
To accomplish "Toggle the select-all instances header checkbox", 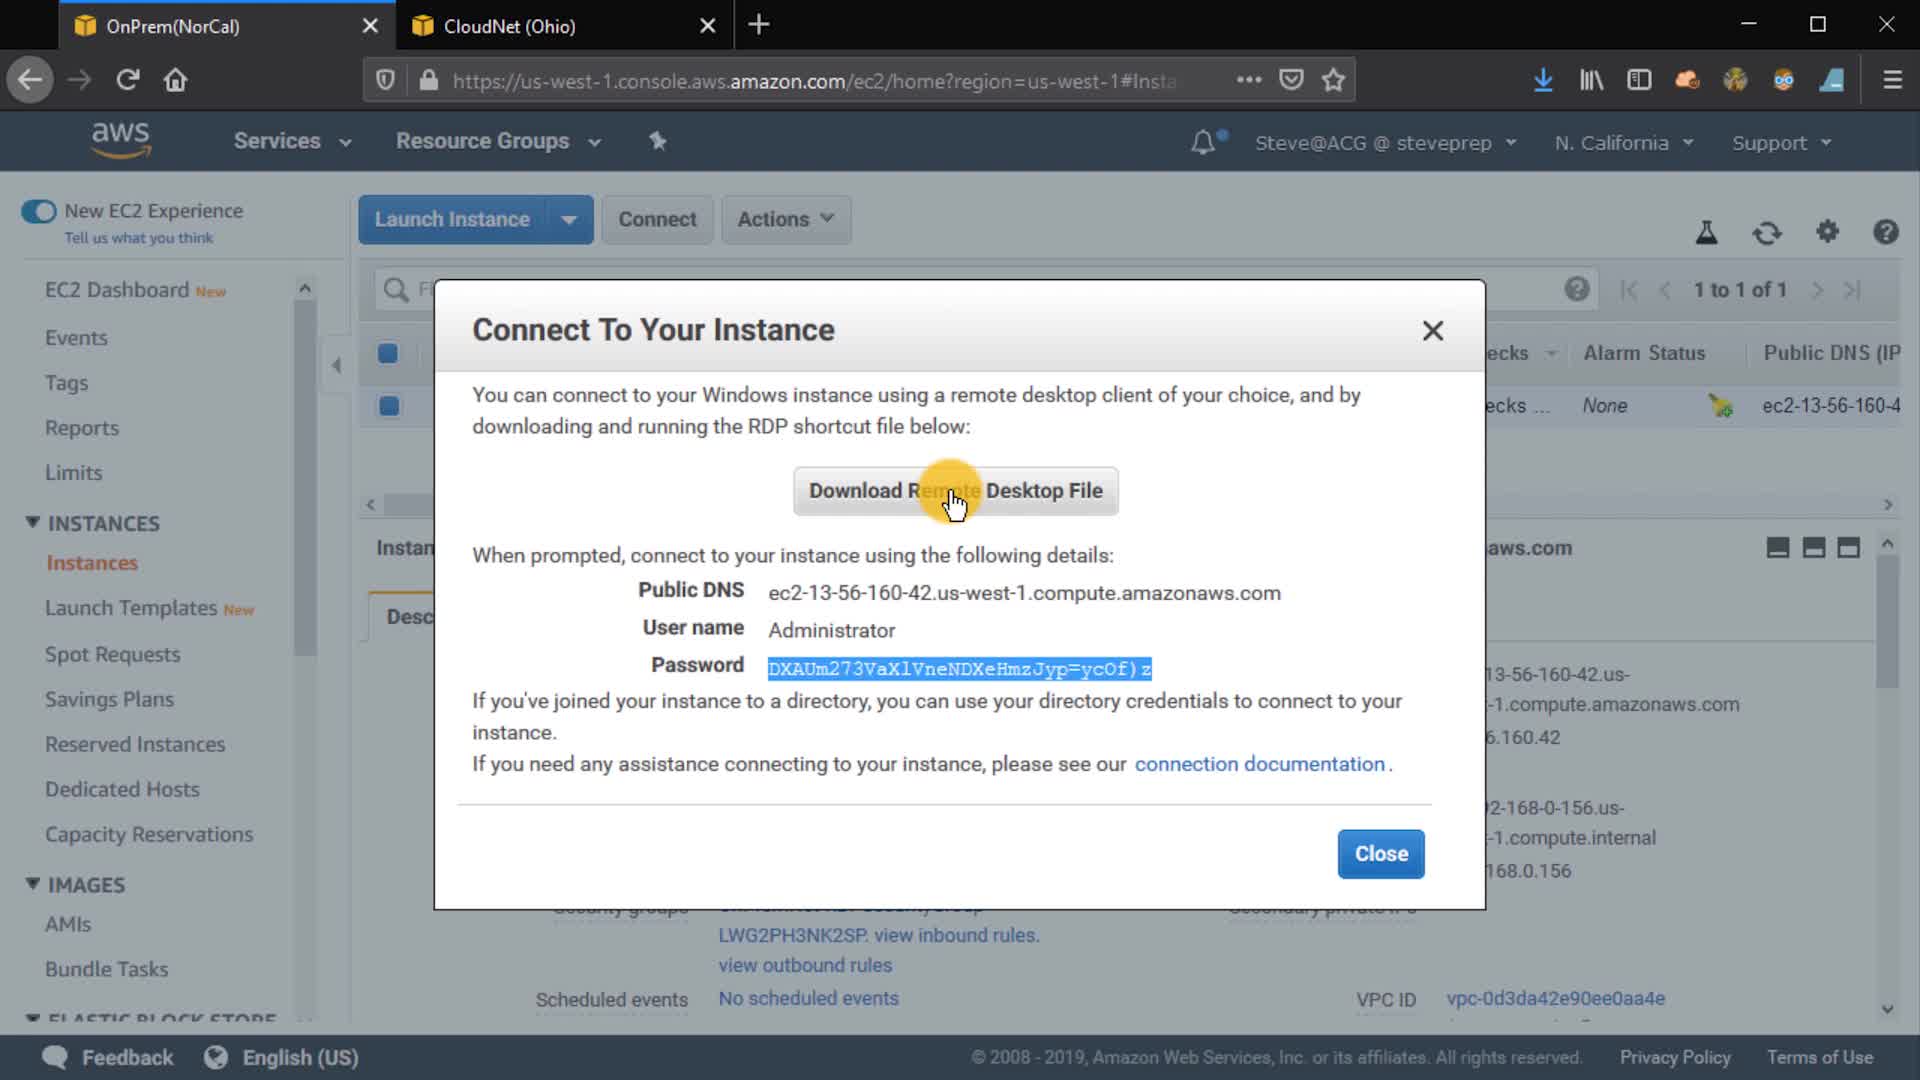I will [388, 353].
